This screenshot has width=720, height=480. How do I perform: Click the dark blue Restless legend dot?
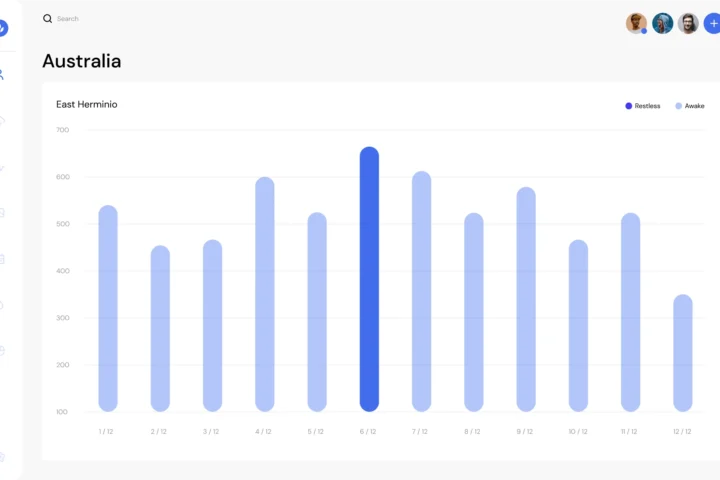coord(629,106)
